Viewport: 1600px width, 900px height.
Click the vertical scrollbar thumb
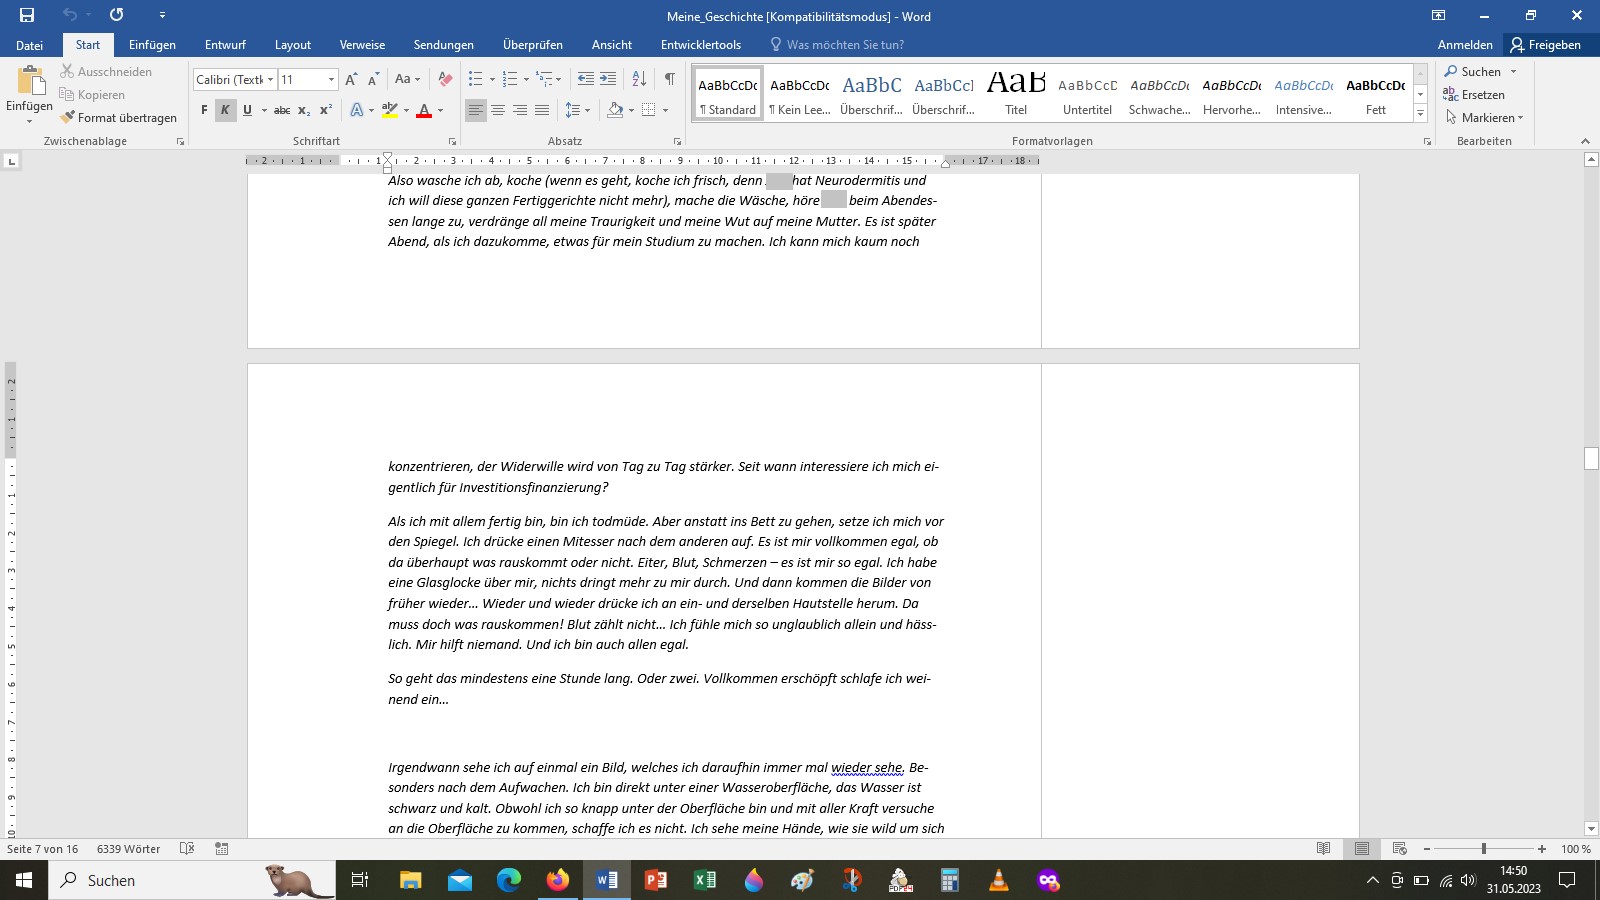point(1591,458)
